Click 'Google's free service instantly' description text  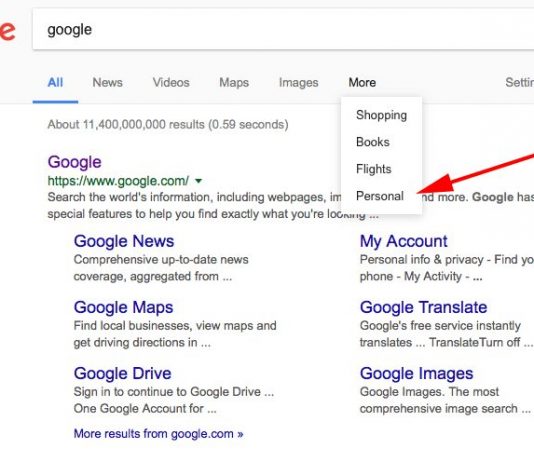tap(440, 326)
